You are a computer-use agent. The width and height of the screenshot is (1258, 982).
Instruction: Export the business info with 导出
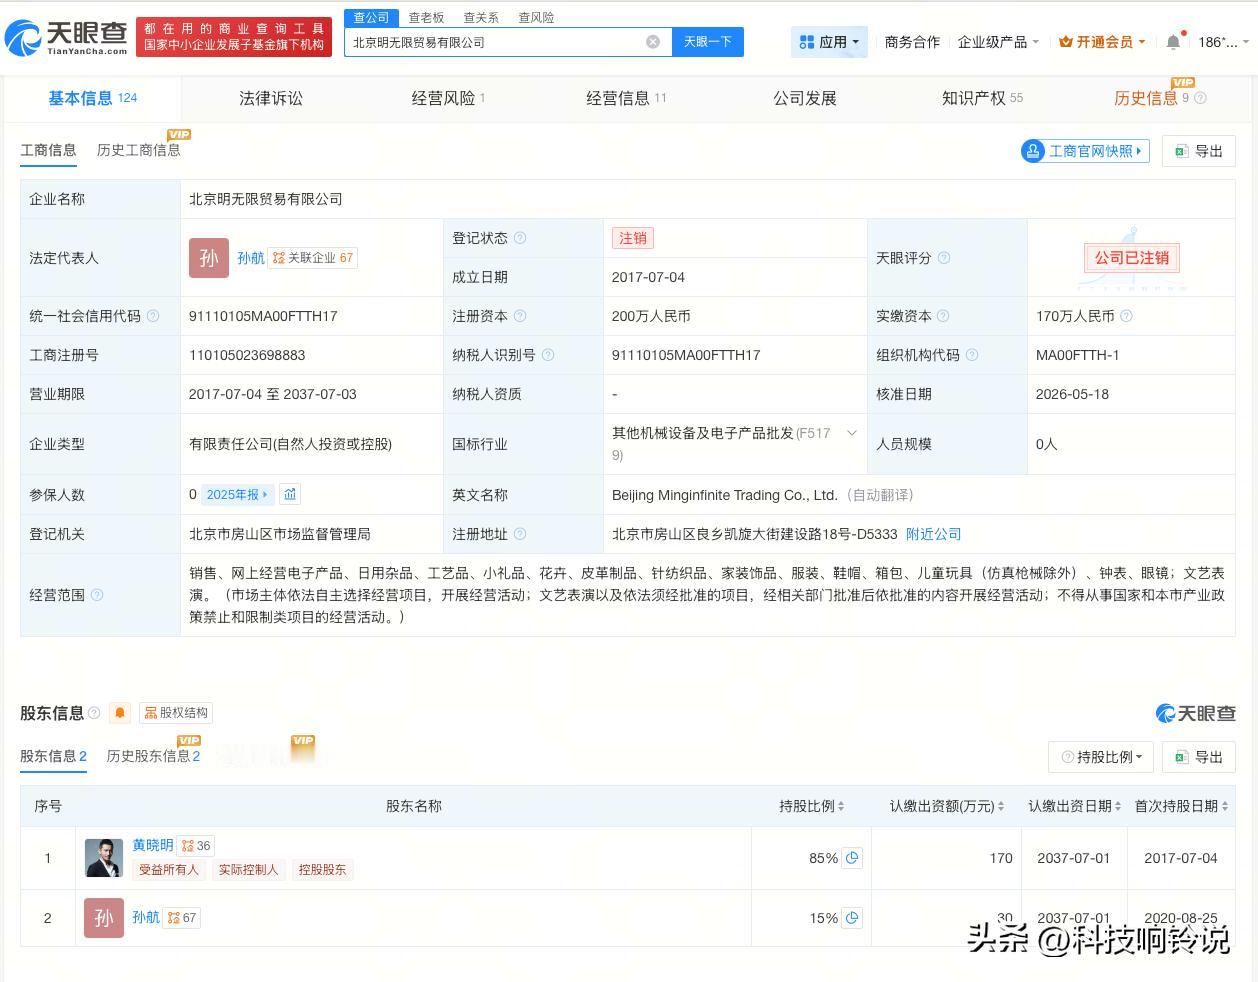[x=1198, y=151]
